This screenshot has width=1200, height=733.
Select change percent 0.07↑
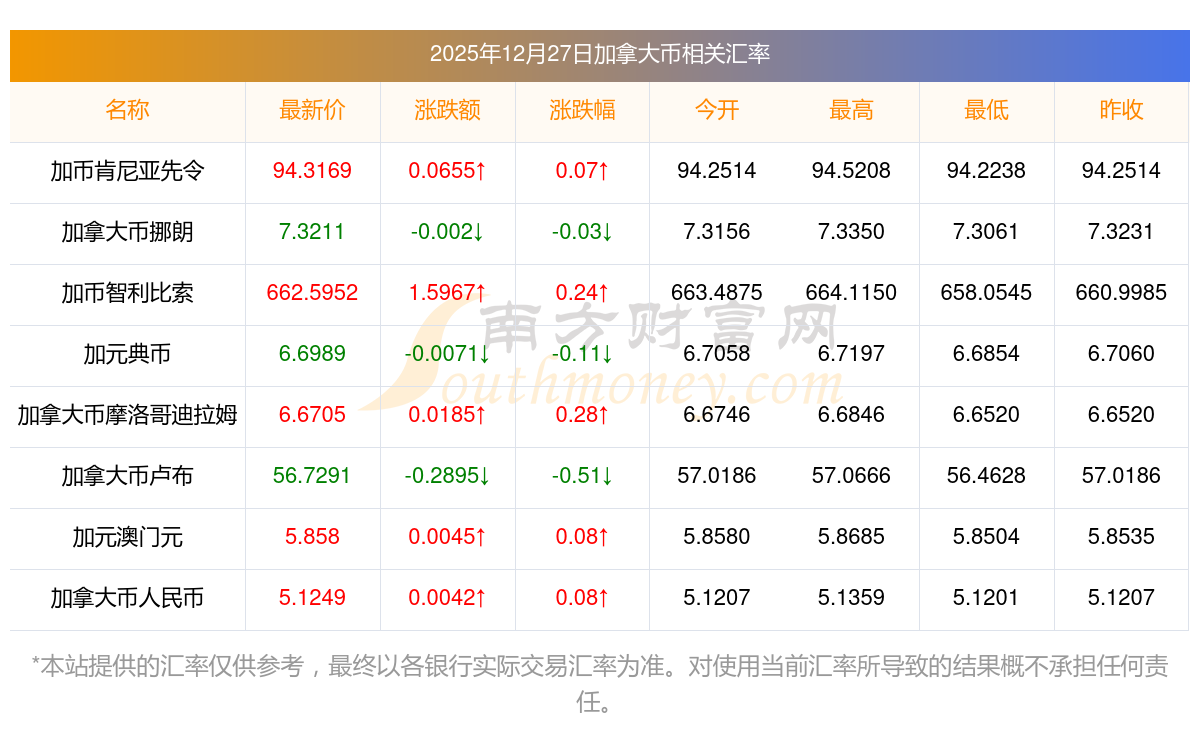[582, 171]
